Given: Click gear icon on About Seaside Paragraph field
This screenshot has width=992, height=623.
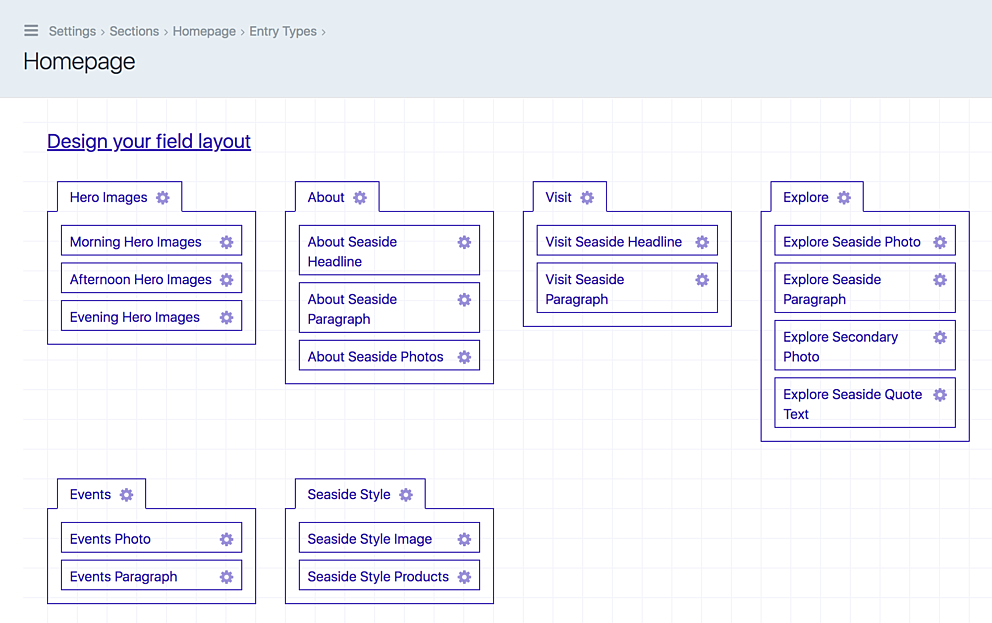Looking at the screenshot, I should [x=464, y=299].
